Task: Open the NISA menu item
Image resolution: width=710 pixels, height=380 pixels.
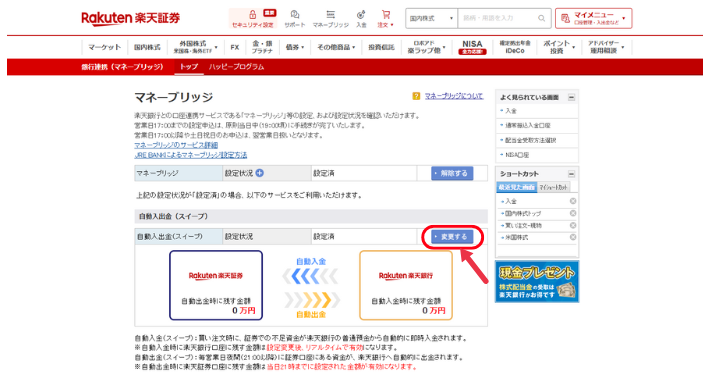Action: pyautogui.click(x=472, y=47)
